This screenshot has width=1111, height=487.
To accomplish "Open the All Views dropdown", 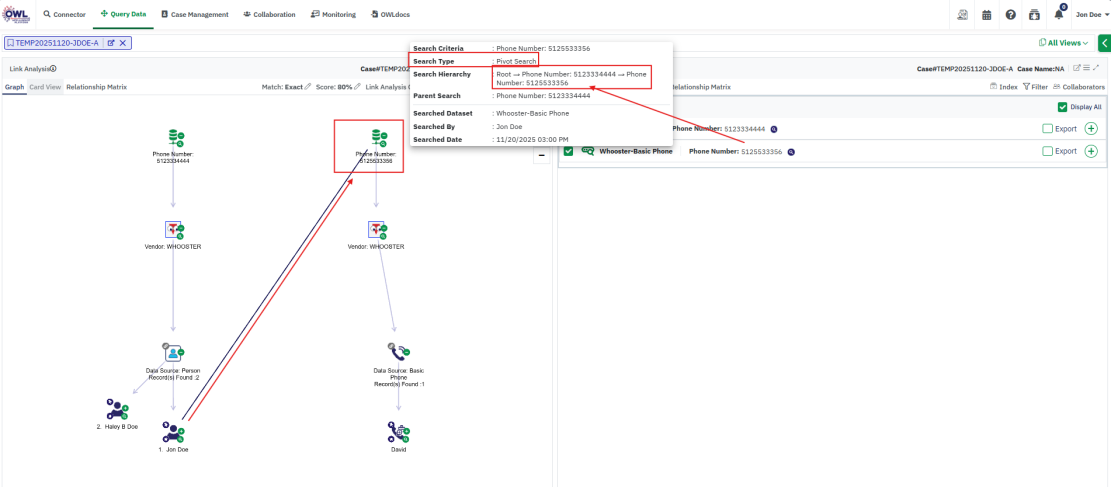I will click(1064, 43).
